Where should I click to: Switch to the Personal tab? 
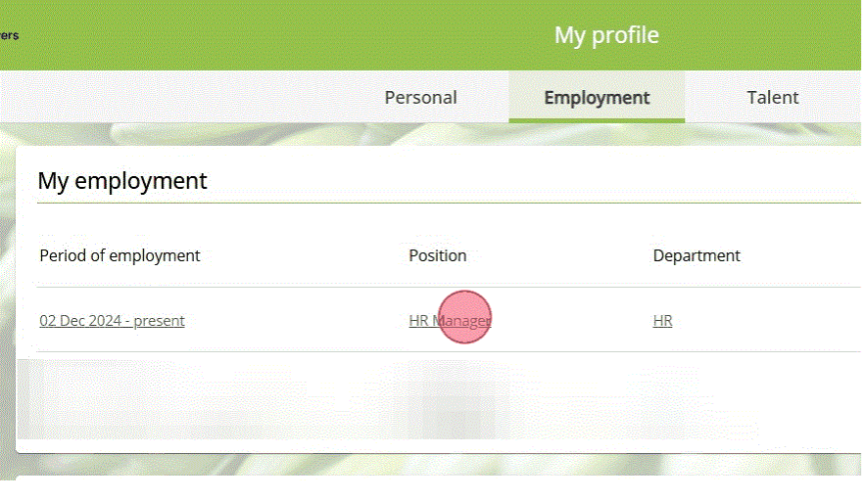click(420, 97)
